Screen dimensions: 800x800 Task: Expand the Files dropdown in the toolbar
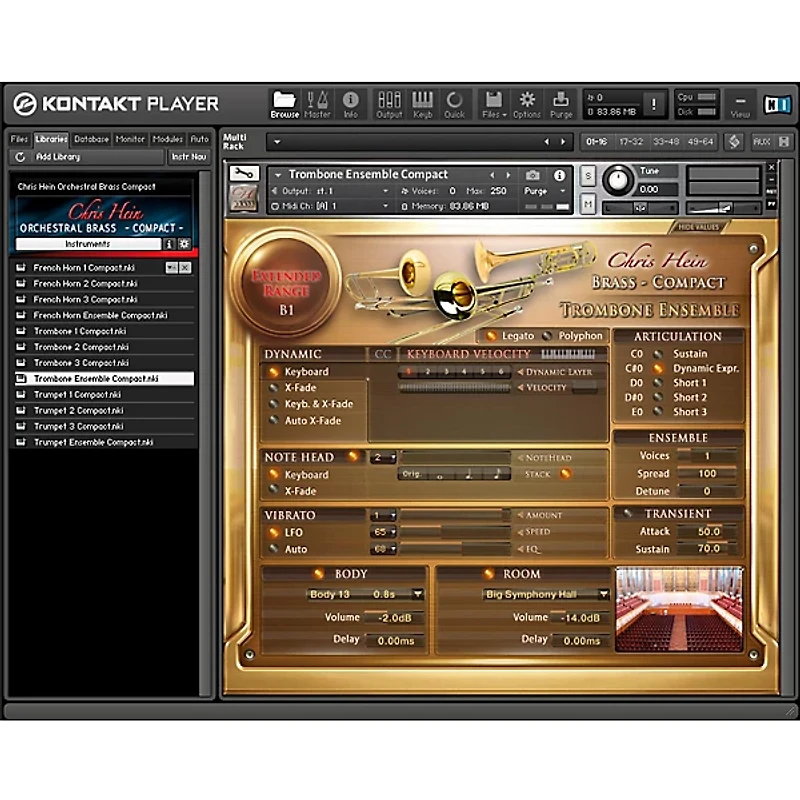pyautogui.click(x=494, y=103)
